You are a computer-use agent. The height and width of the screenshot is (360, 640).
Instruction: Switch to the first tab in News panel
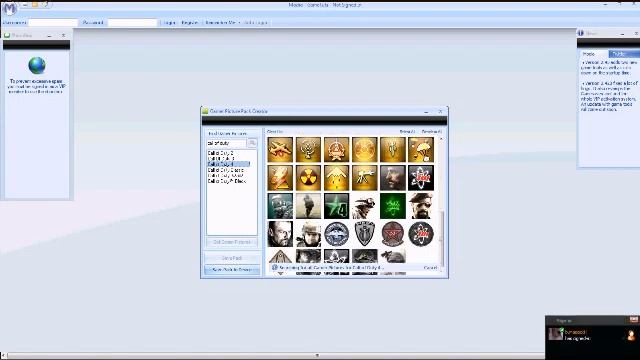coord(589,54)
